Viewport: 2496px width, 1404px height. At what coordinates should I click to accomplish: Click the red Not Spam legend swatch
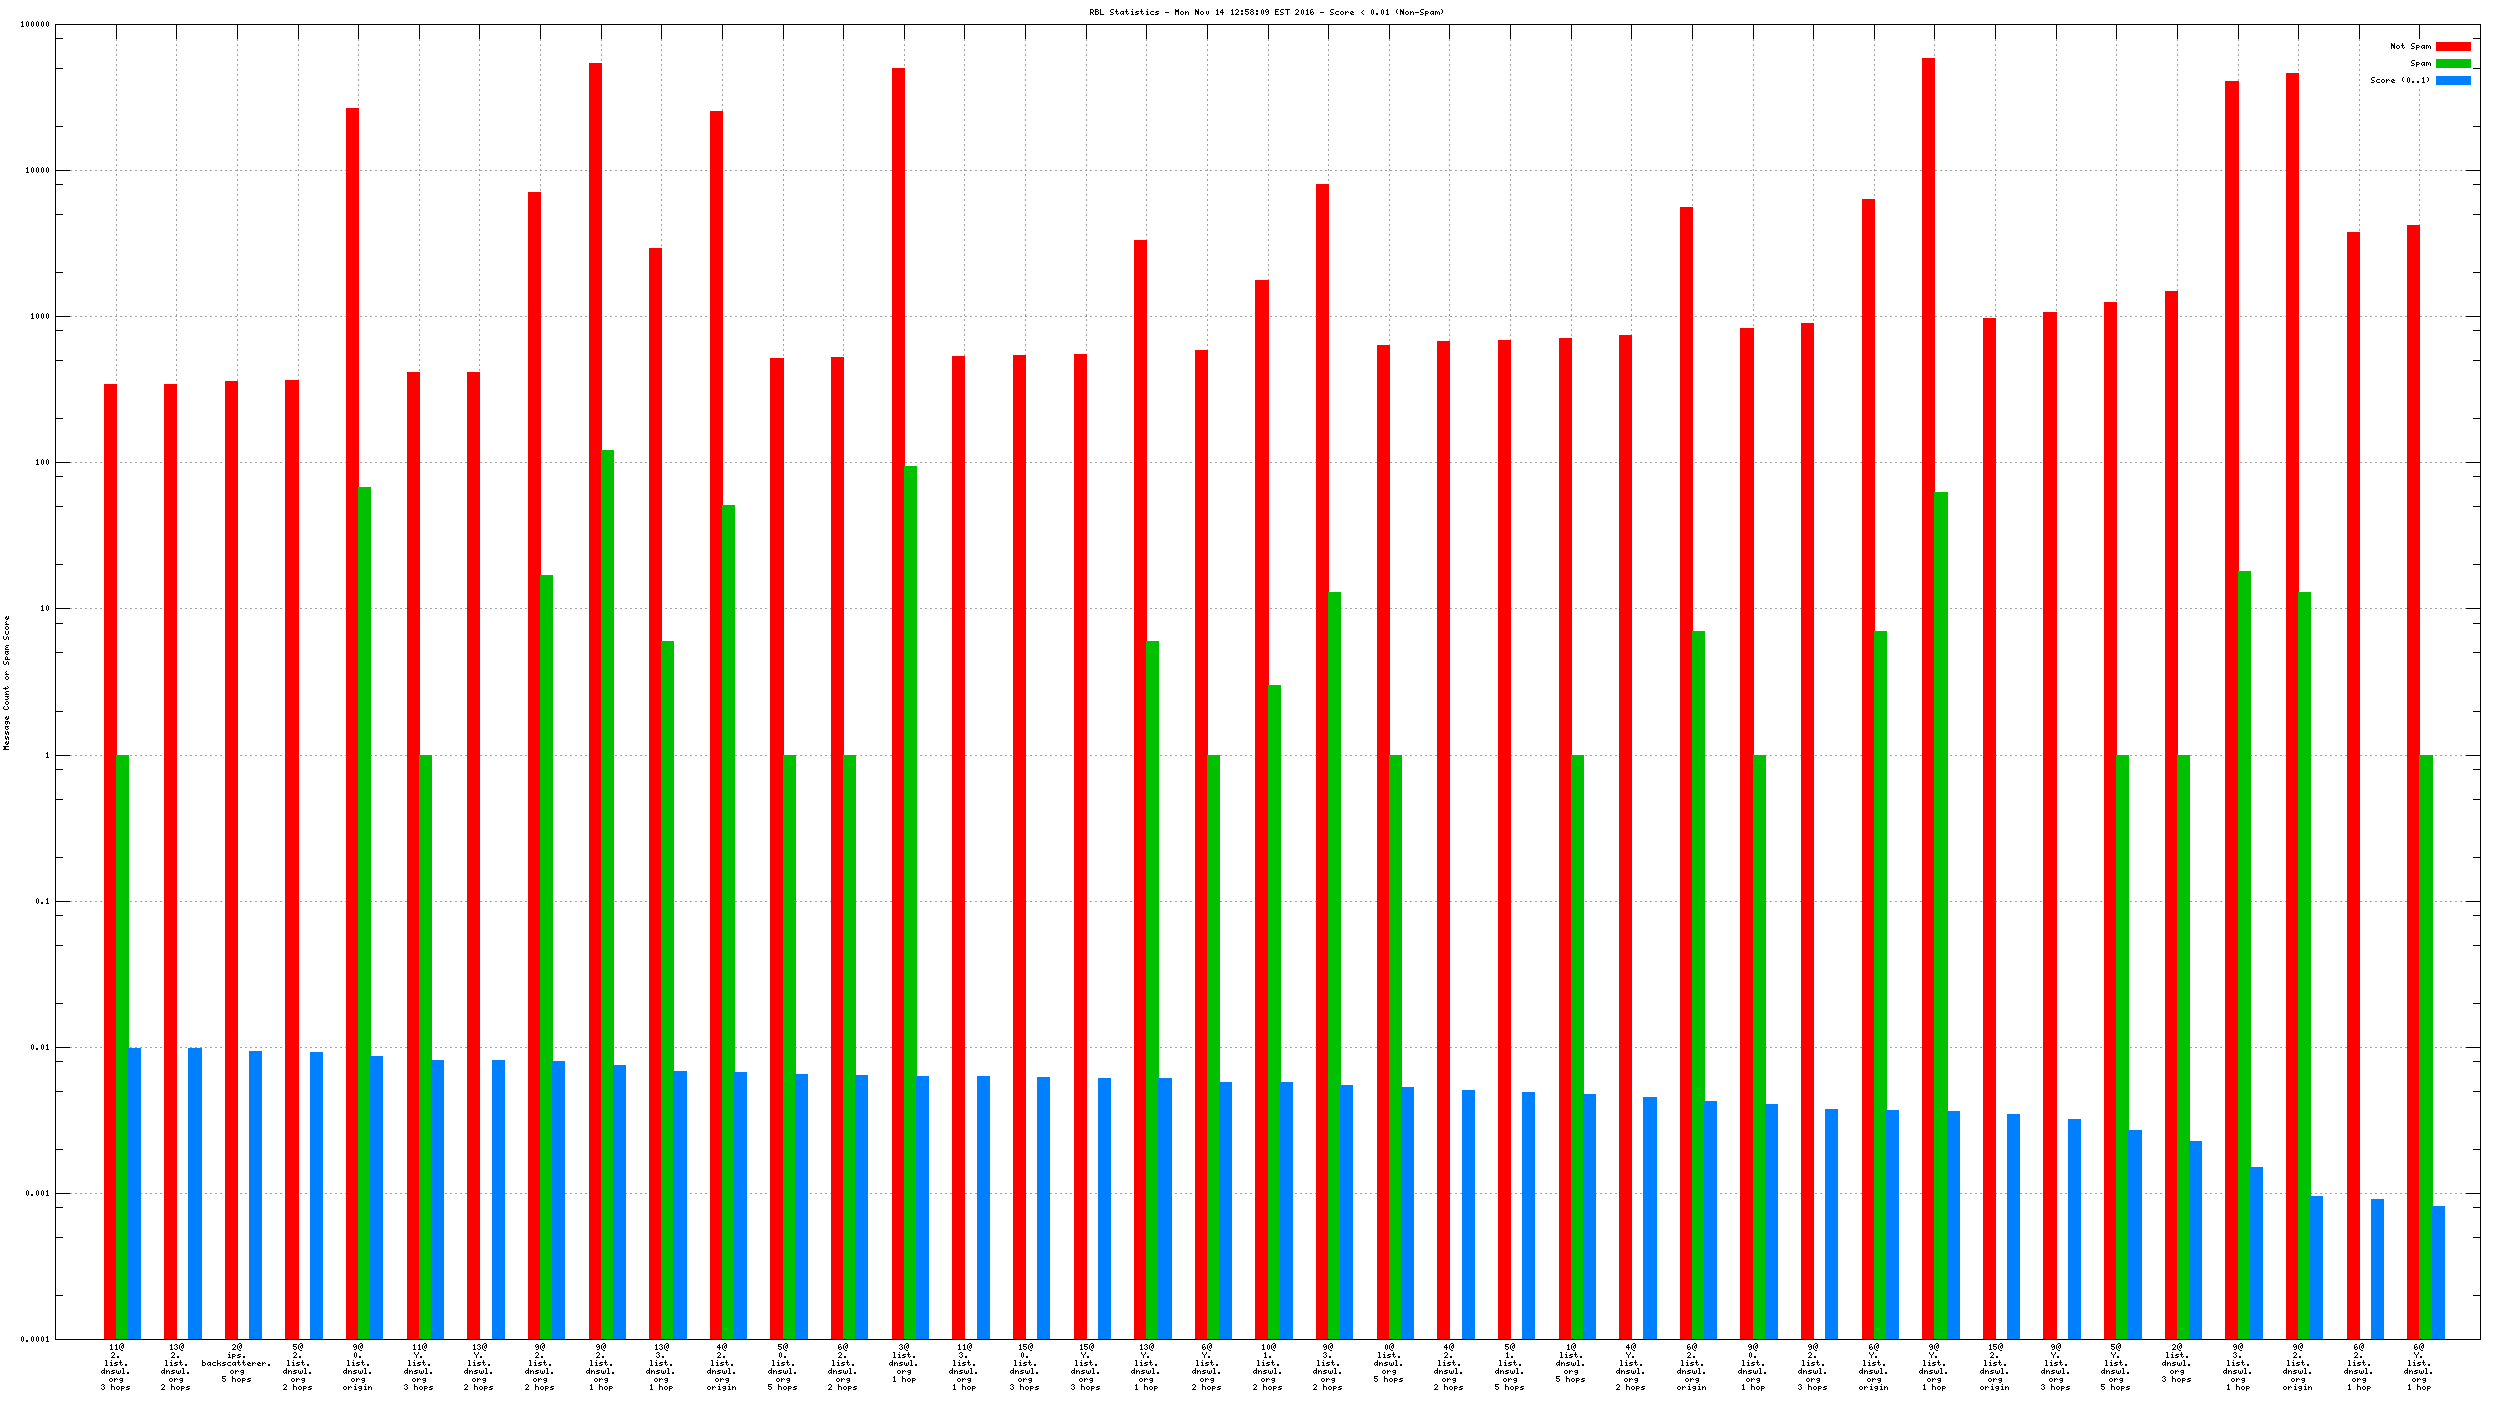coord(2452,46)
